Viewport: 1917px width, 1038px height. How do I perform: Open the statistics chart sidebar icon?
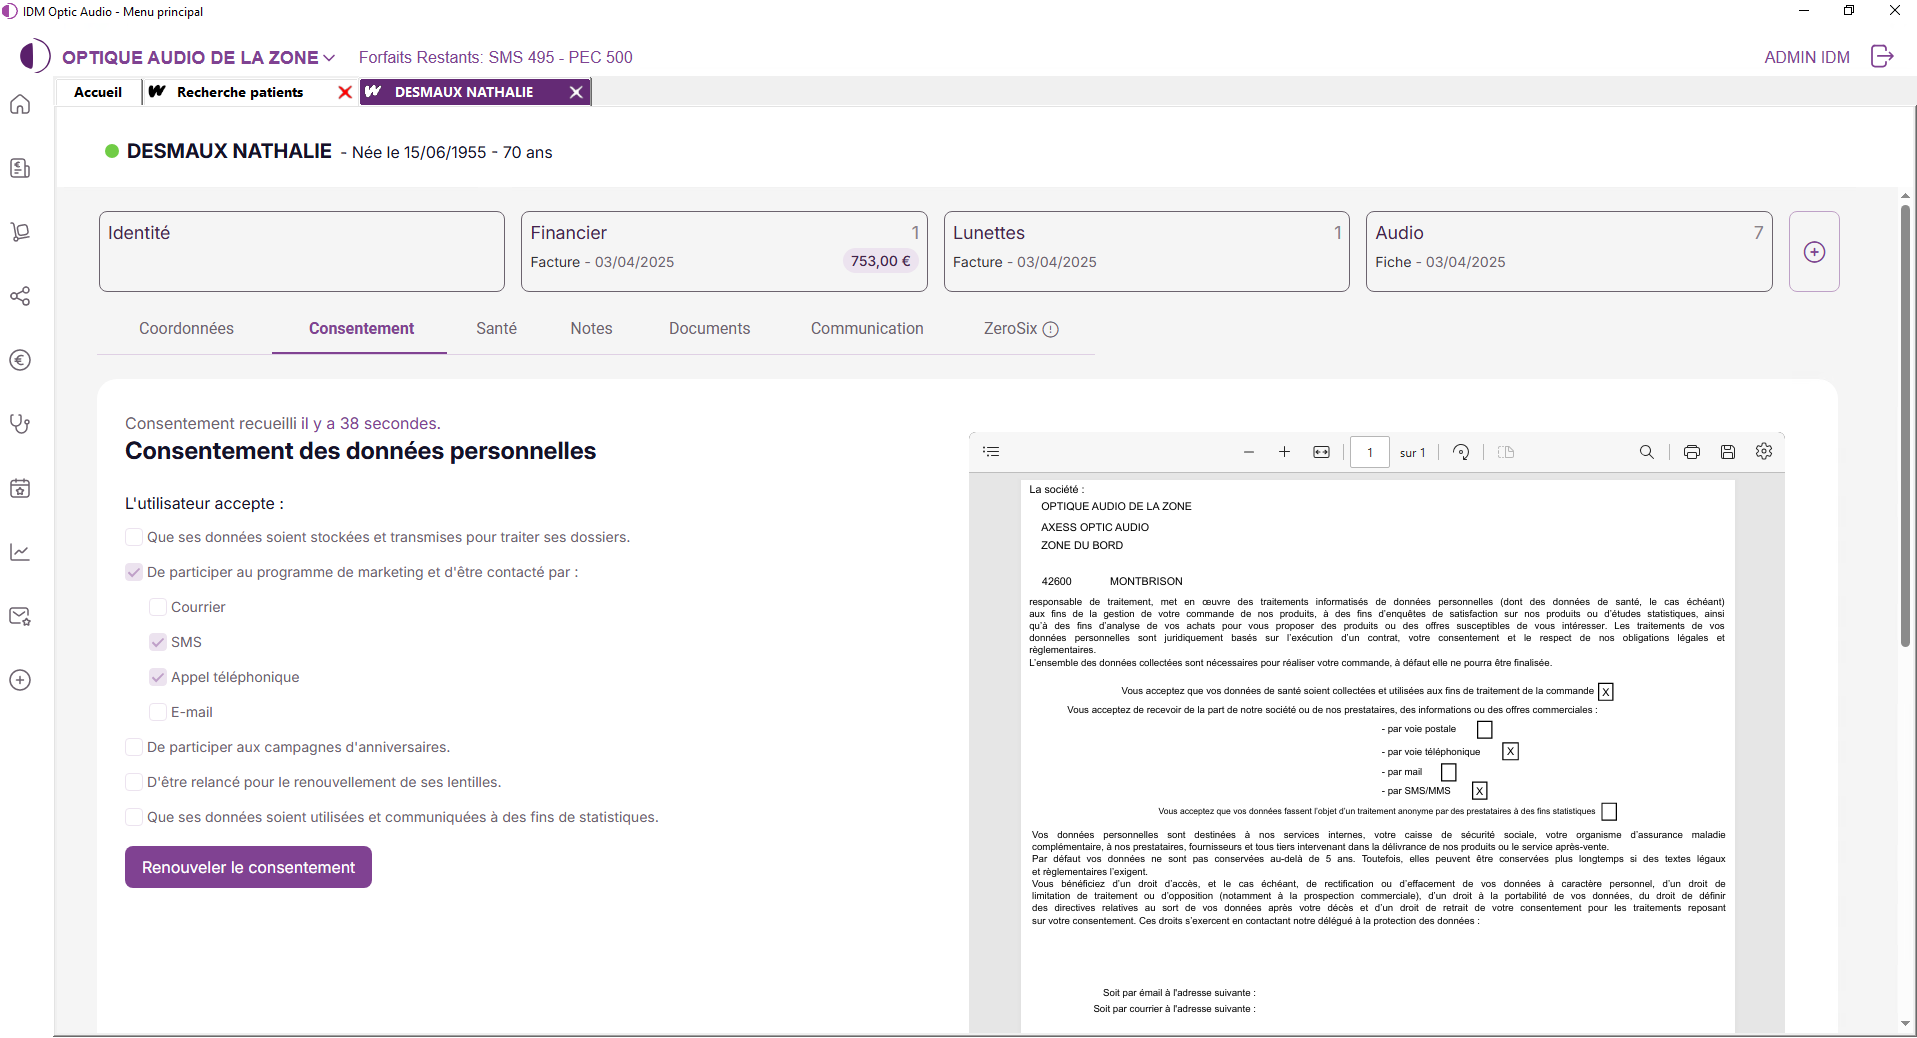coord(20,552)
